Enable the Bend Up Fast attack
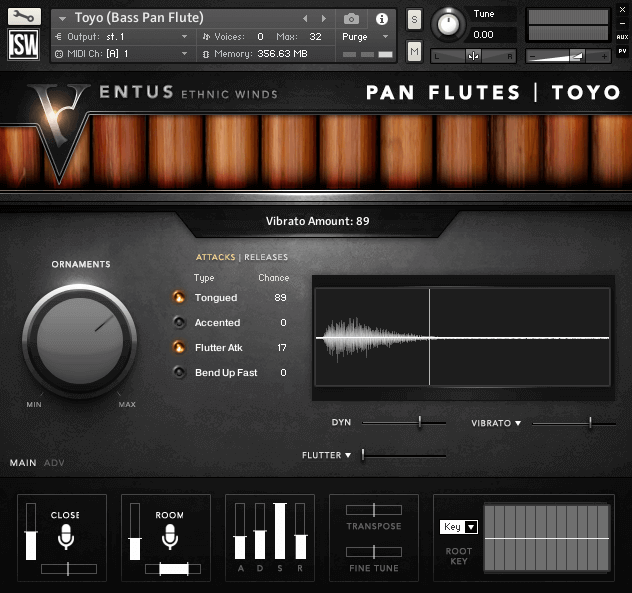Image resolution: width=632 pixels, height=593 pixels. pos(179,372)
